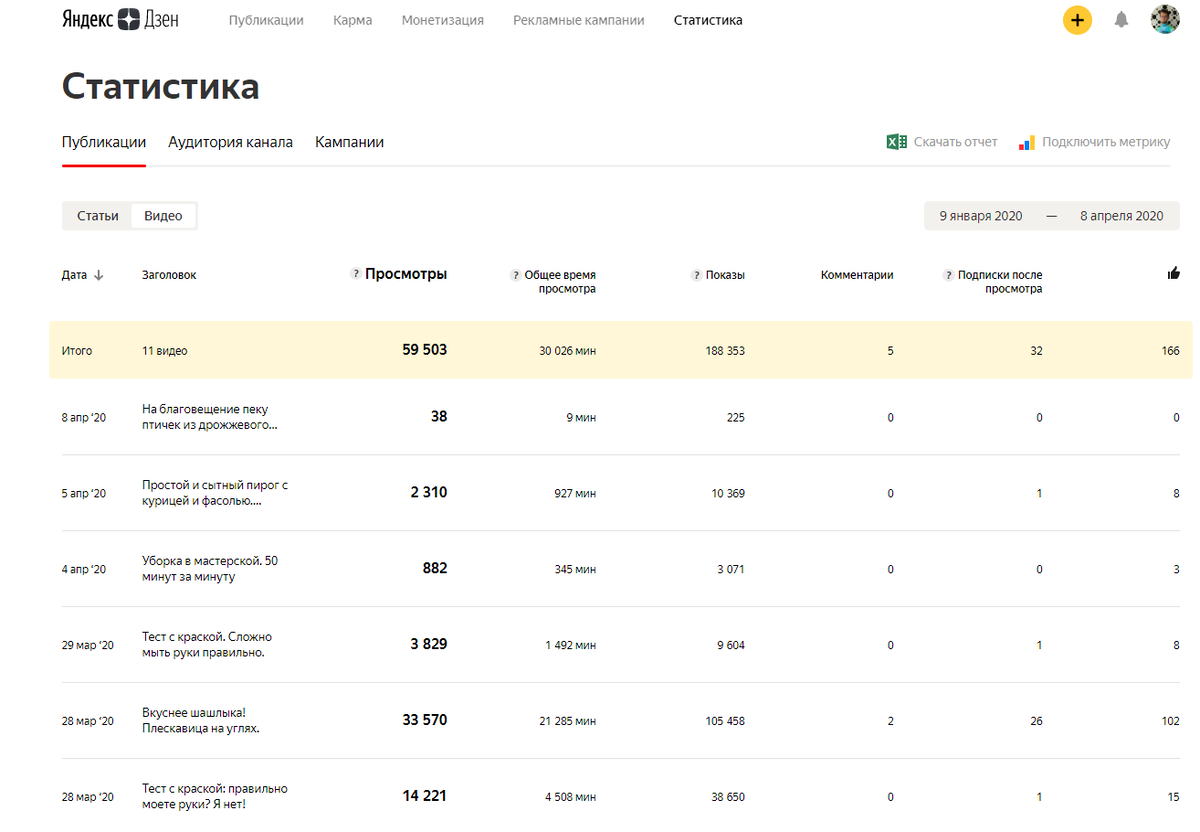Screen dimensions: 1200x832
Task: Click the thumbs-up column icon
Action: pos(1173,272)
